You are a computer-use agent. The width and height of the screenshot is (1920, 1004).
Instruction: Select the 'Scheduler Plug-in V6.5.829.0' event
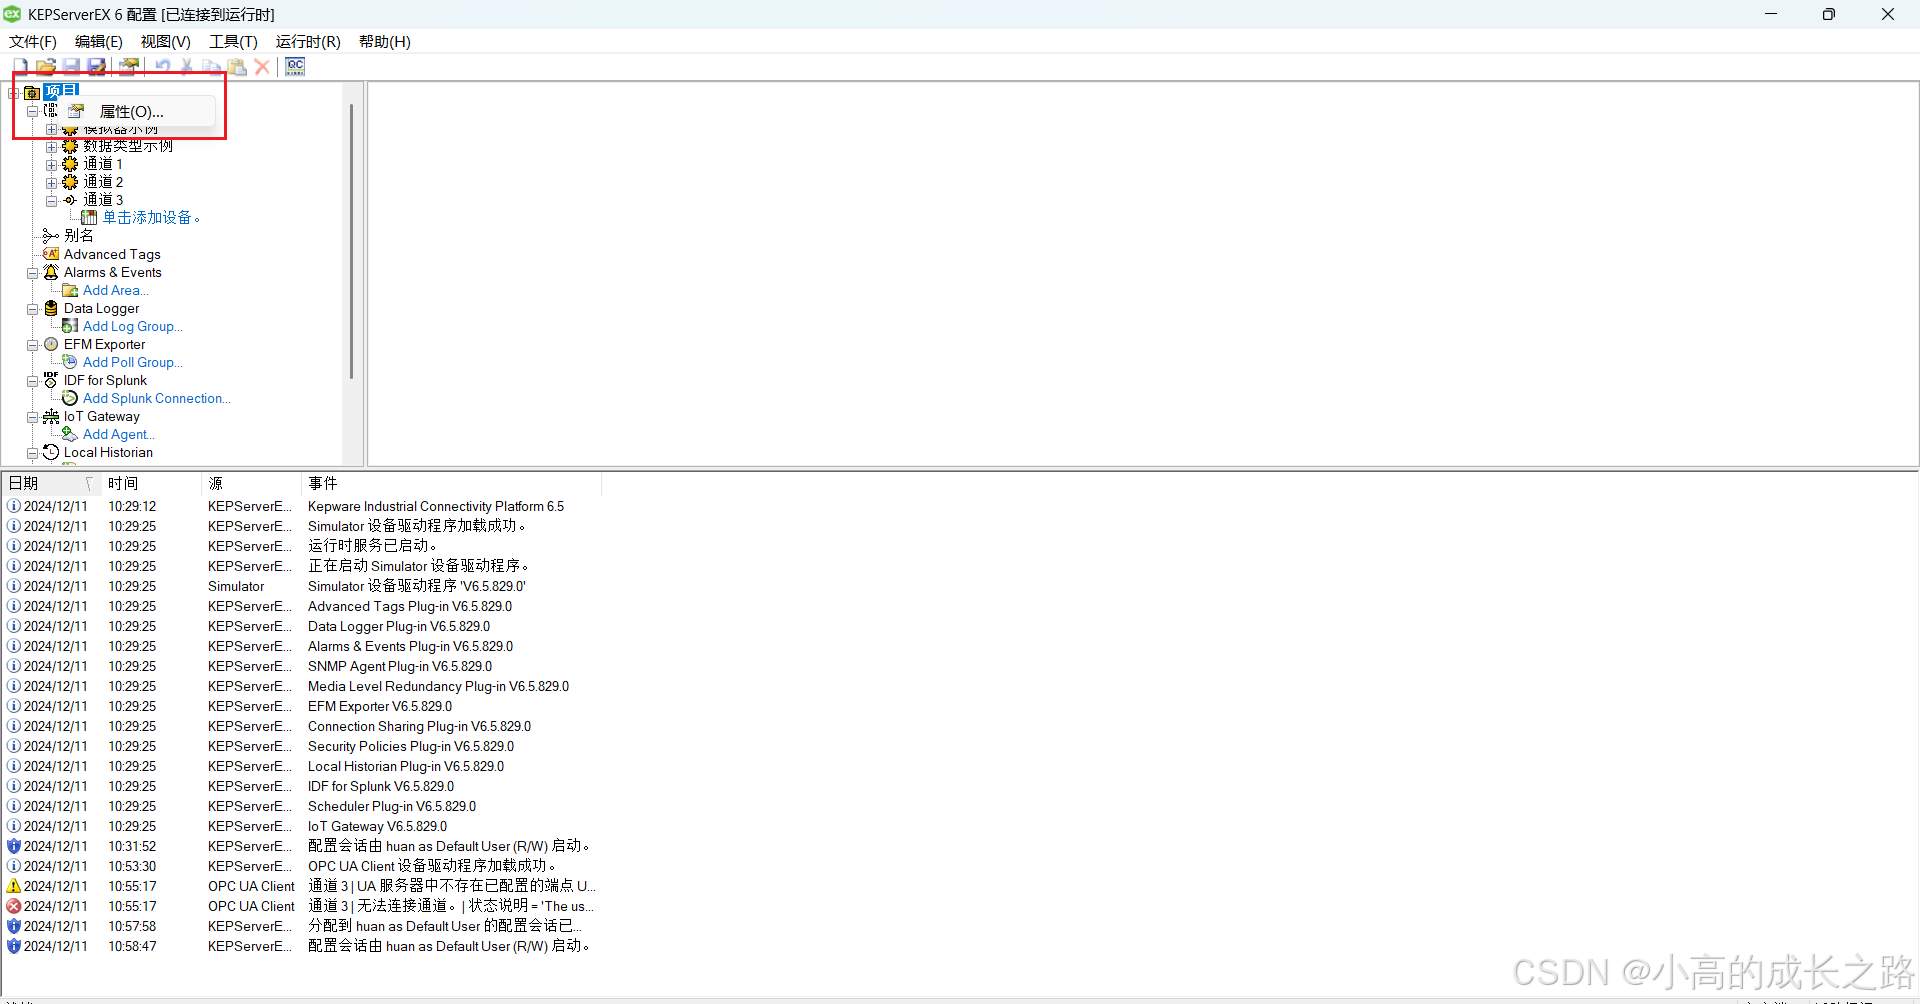pyautogui.click(x=392, y=806)
